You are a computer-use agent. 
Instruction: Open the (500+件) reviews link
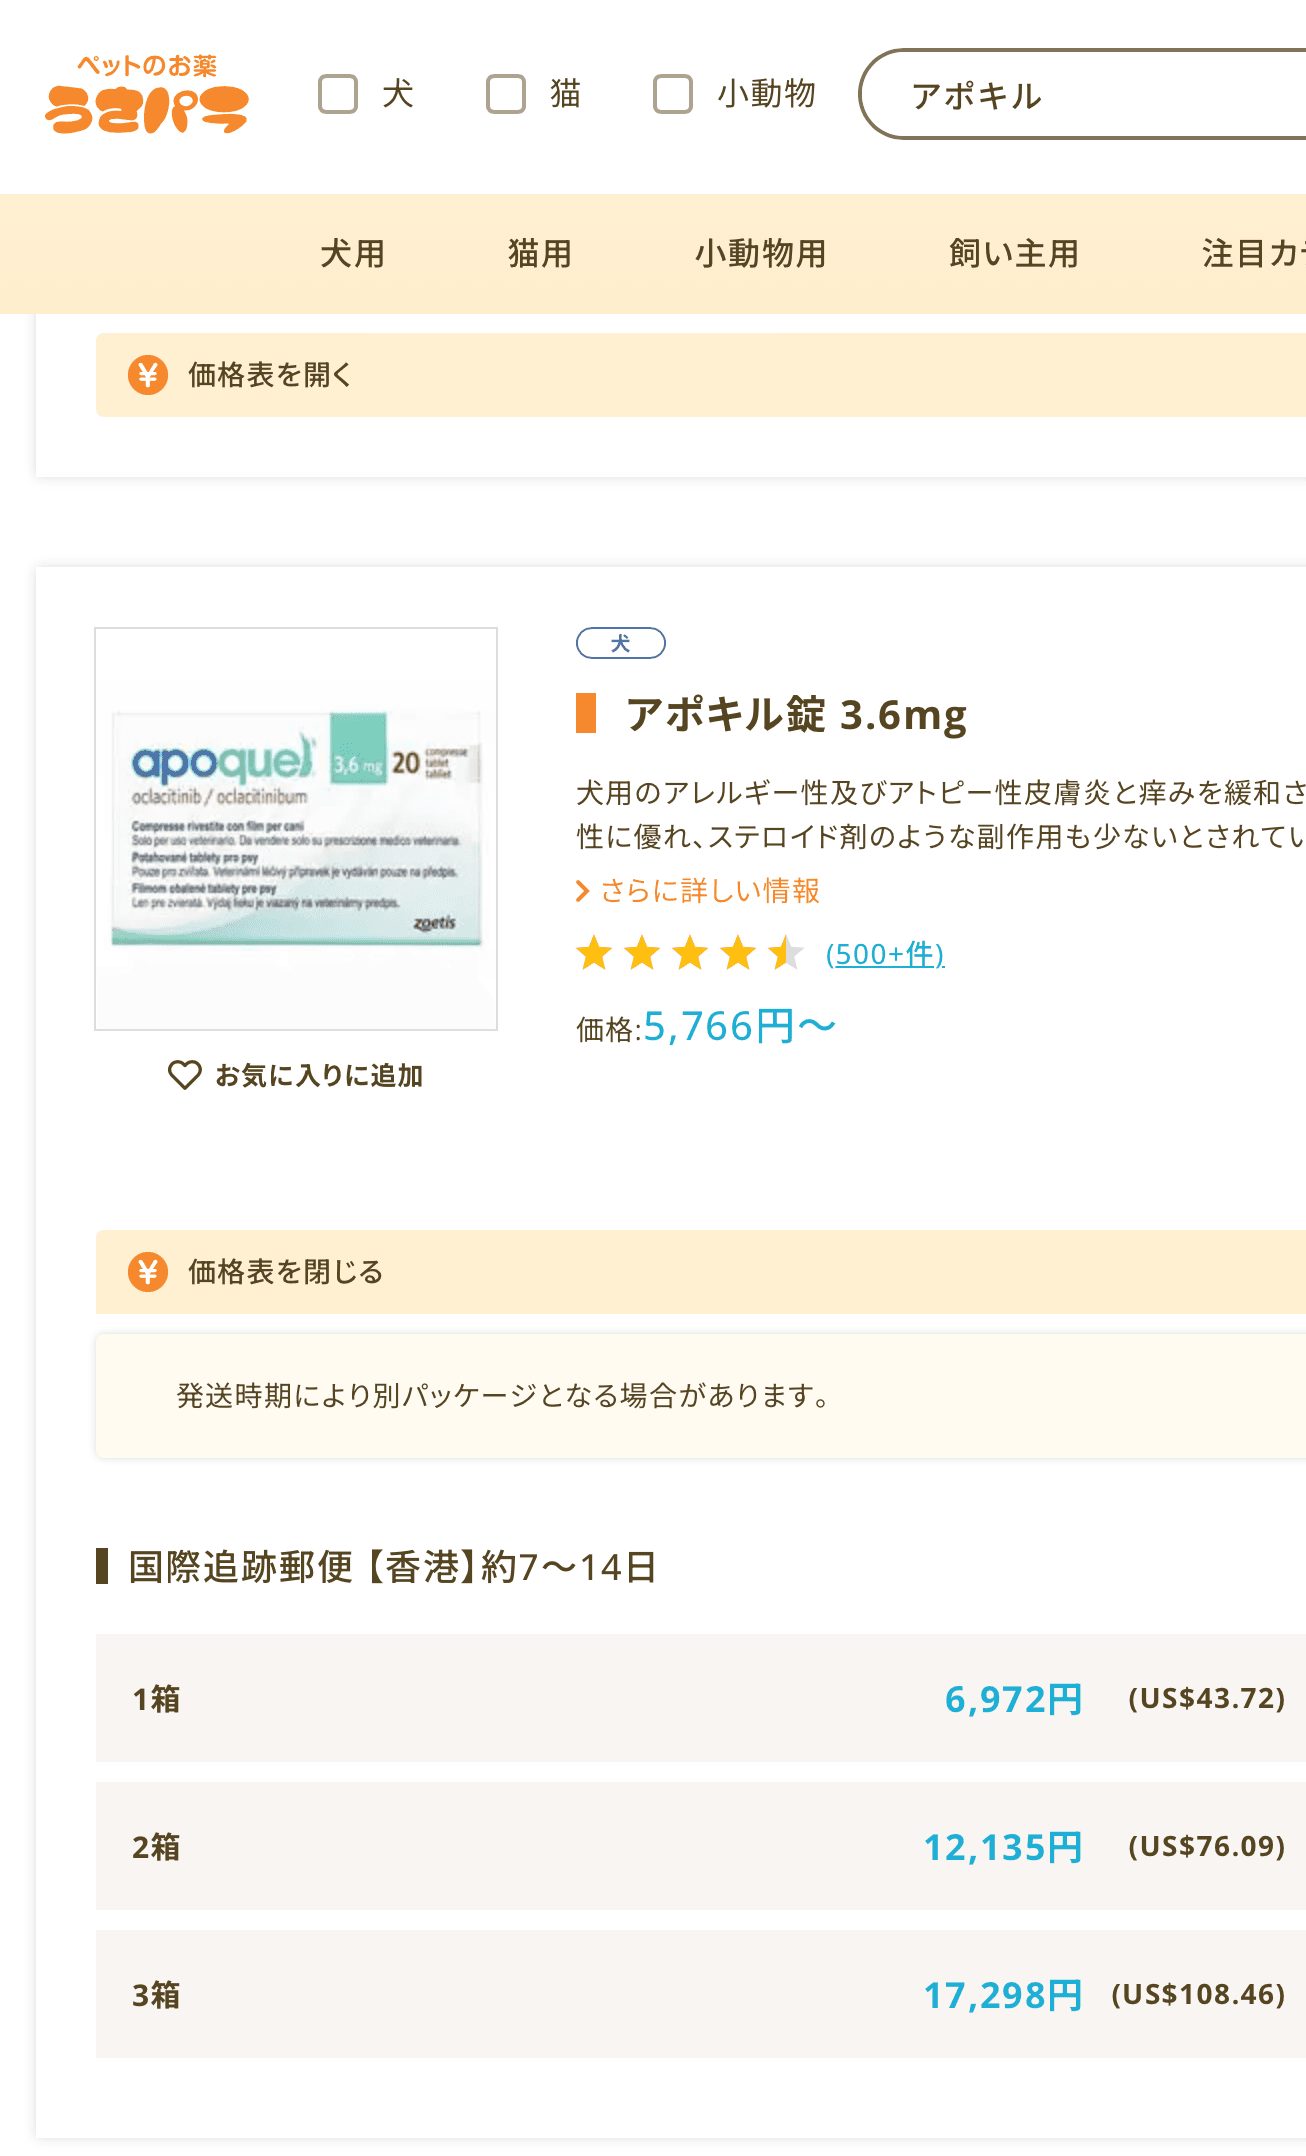pyautogui.click(x=885, y=955)
